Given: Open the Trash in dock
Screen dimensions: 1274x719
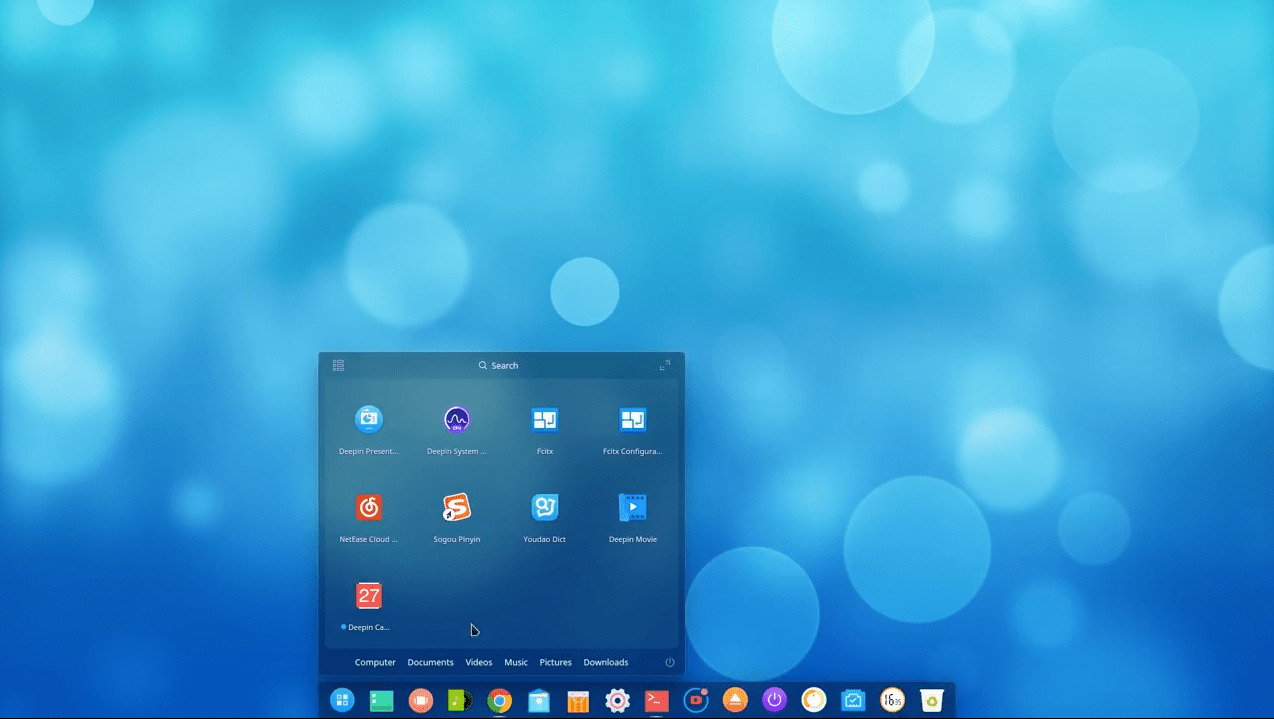Looking at the screenshot, I should pyautogui.click(x=932, y=700).
